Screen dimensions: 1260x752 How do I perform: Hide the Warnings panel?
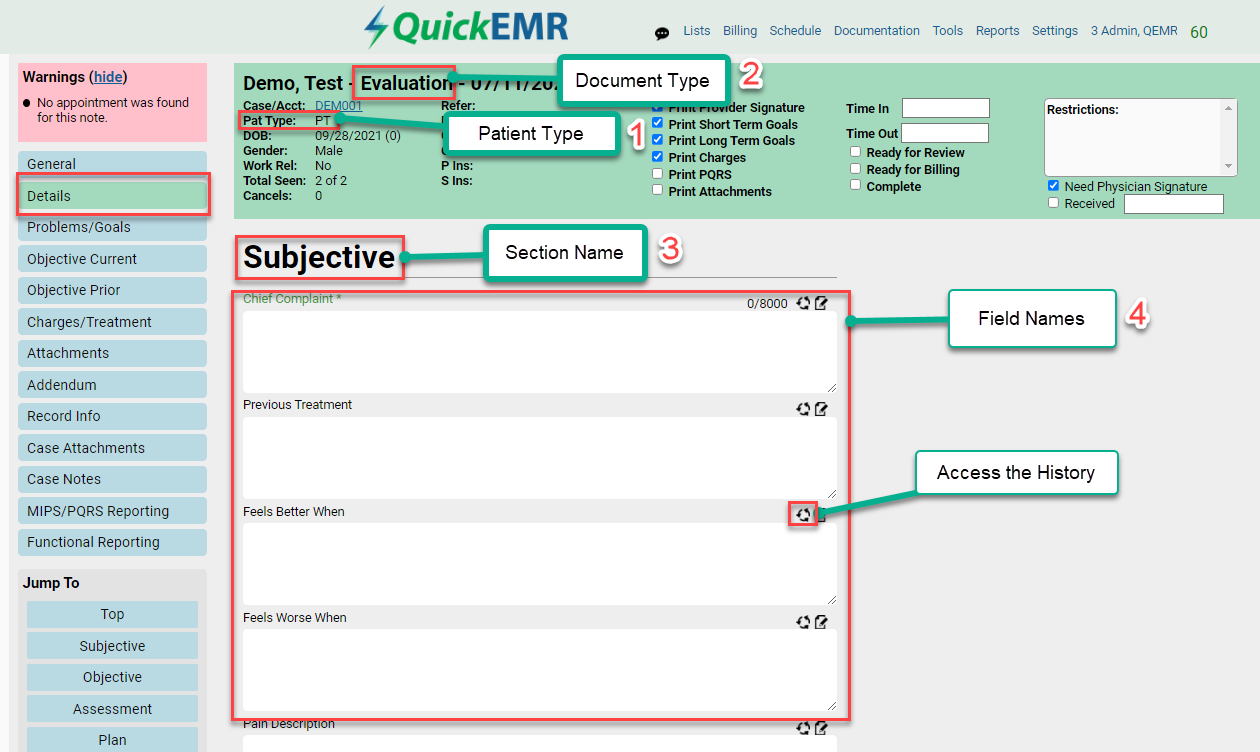(x=108, y=77)
